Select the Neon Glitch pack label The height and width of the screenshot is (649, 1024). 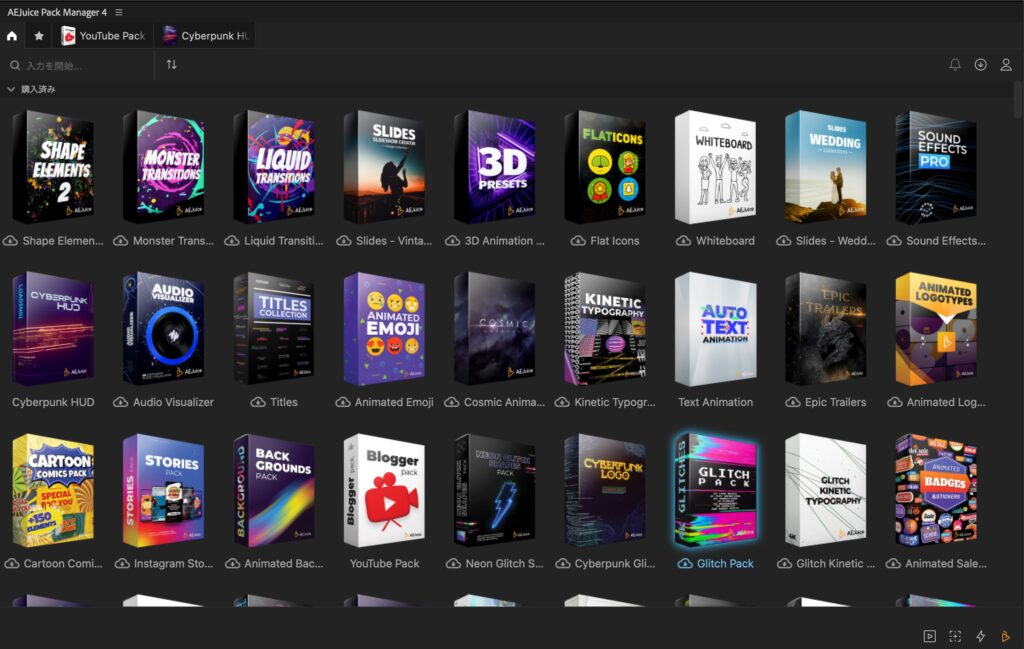coord(504,563)
